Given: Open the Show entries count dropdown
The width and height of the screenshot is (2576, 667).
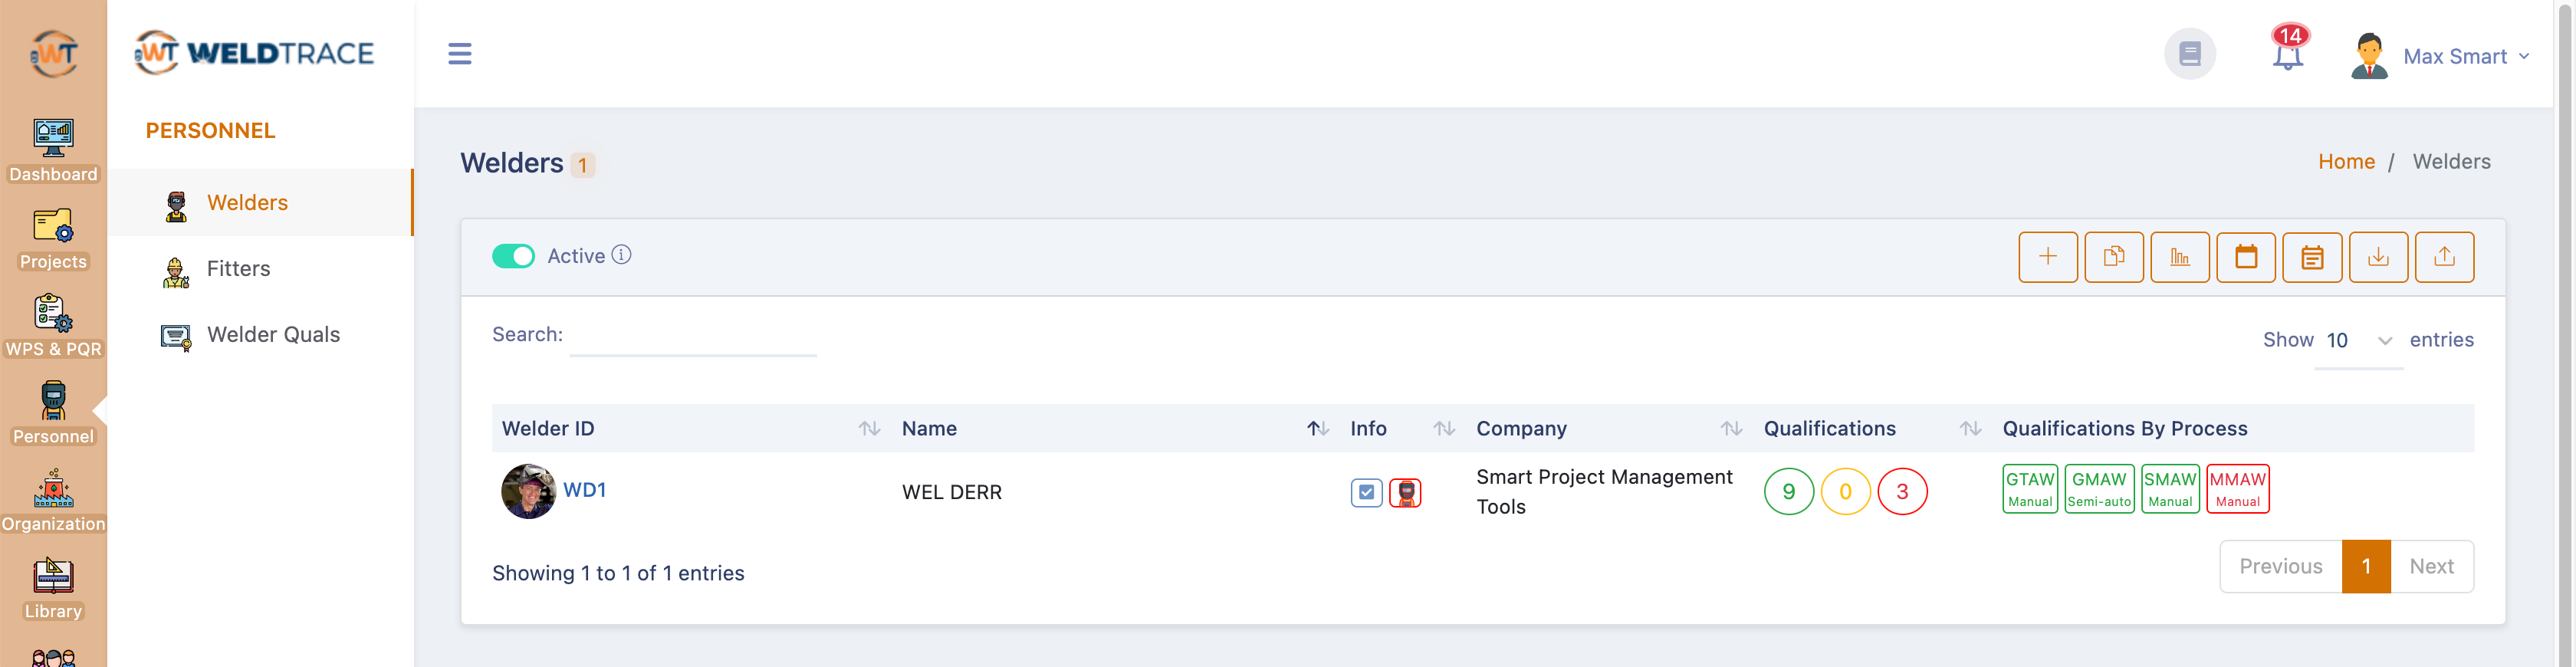Looking at the screenshot, I should pyautogui.click(x=2357, y=341).
